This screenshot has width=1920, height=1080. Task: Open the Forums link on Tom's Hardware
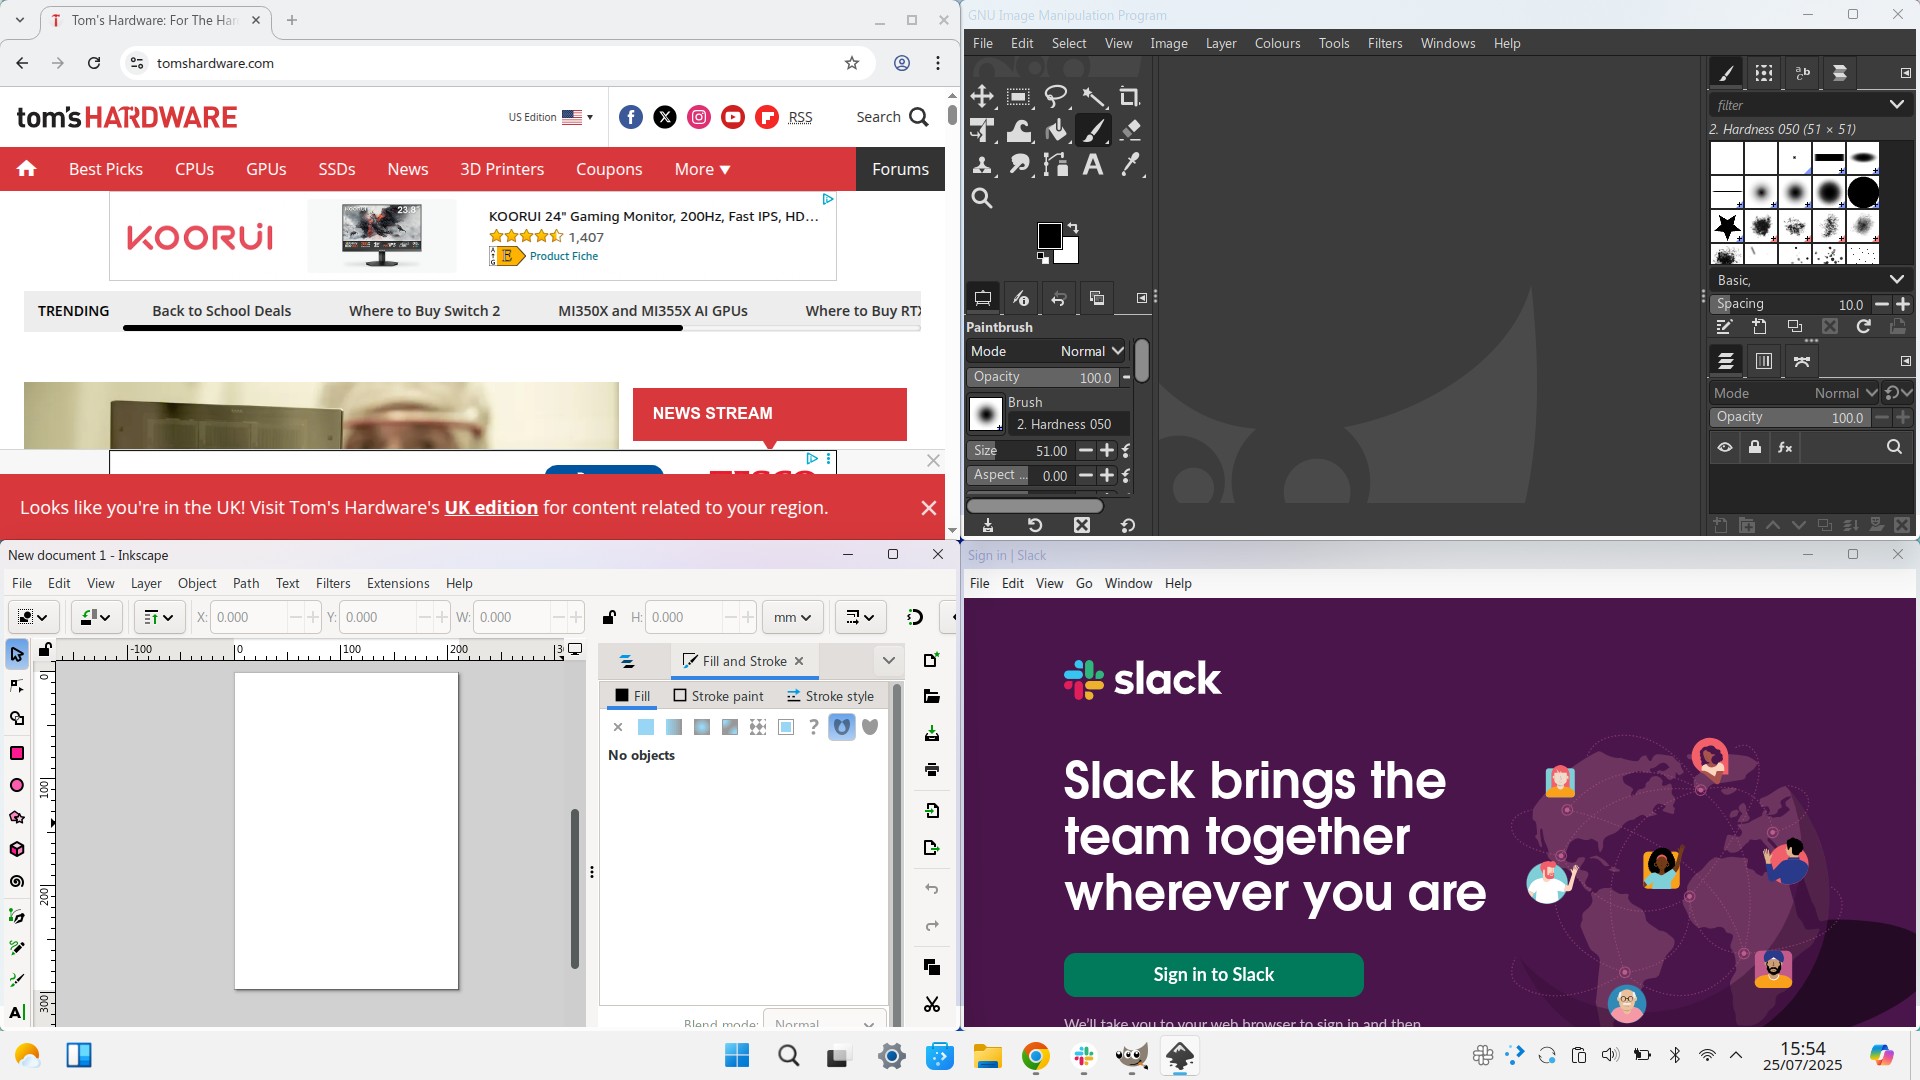900,169
